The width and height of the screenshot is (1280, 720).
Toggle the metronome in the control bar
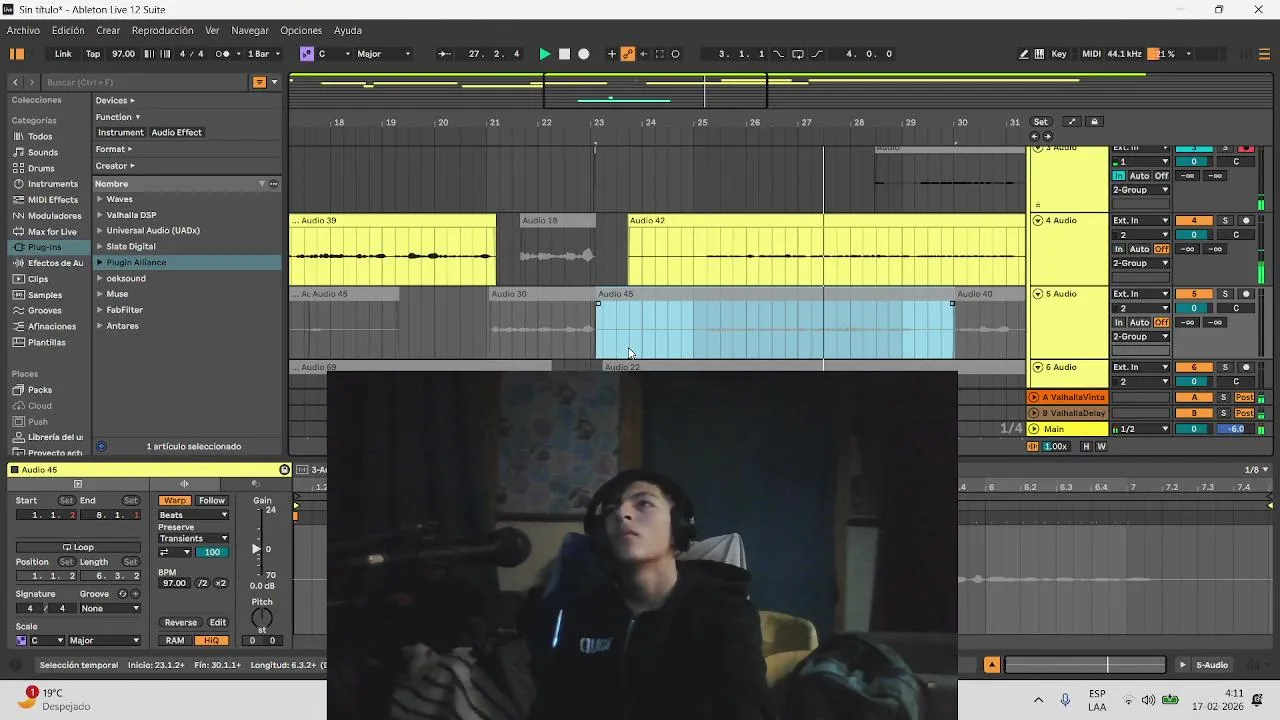[x=222, y=54]
